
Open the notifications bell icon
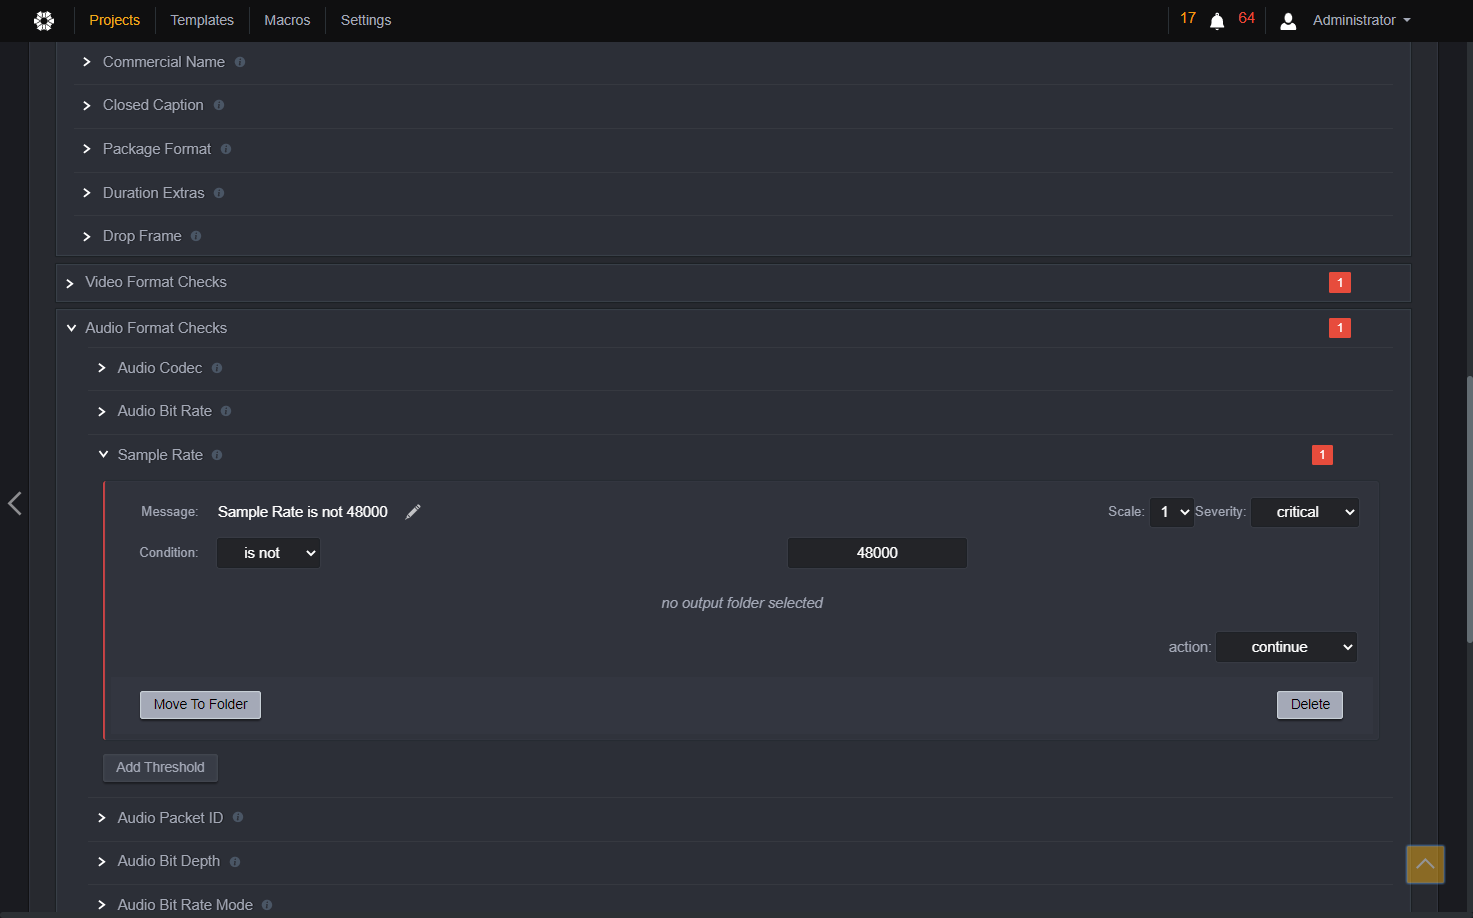coord(1217,21)
